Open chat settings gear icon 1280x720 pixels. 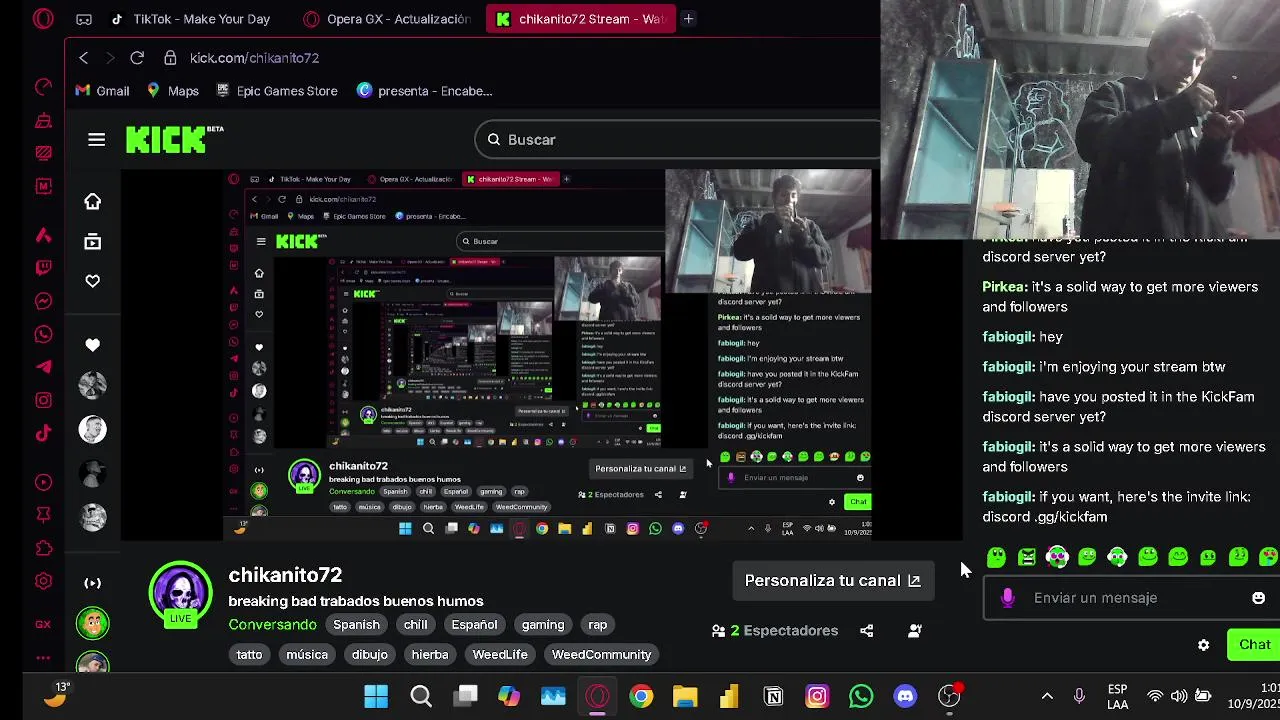pyautogui.click(x=1204, y=646)
